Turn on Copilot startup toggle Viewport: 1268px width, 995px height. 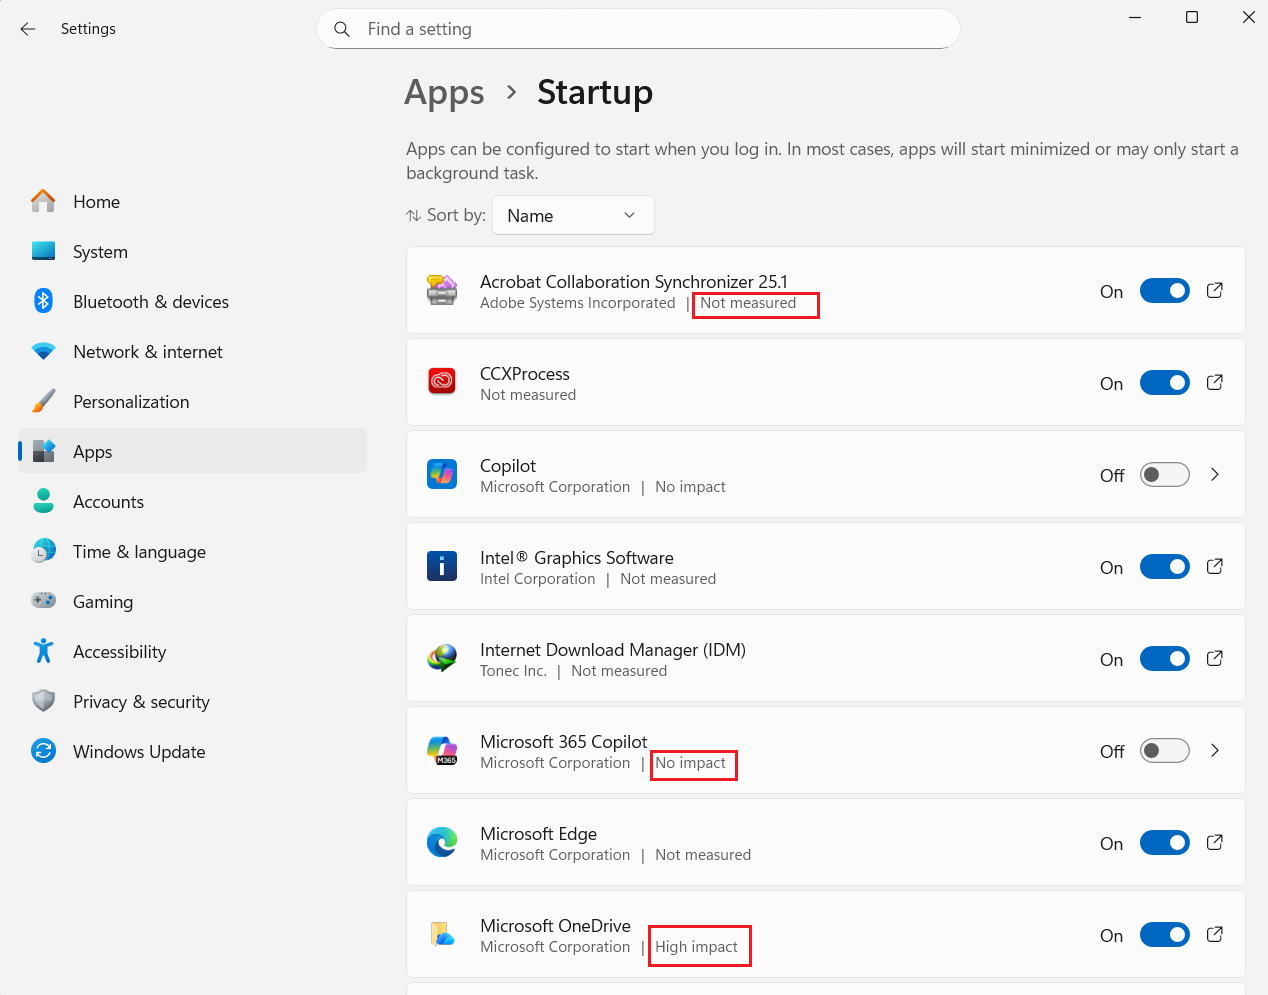pyautogui.click(x=1164, y=475)
